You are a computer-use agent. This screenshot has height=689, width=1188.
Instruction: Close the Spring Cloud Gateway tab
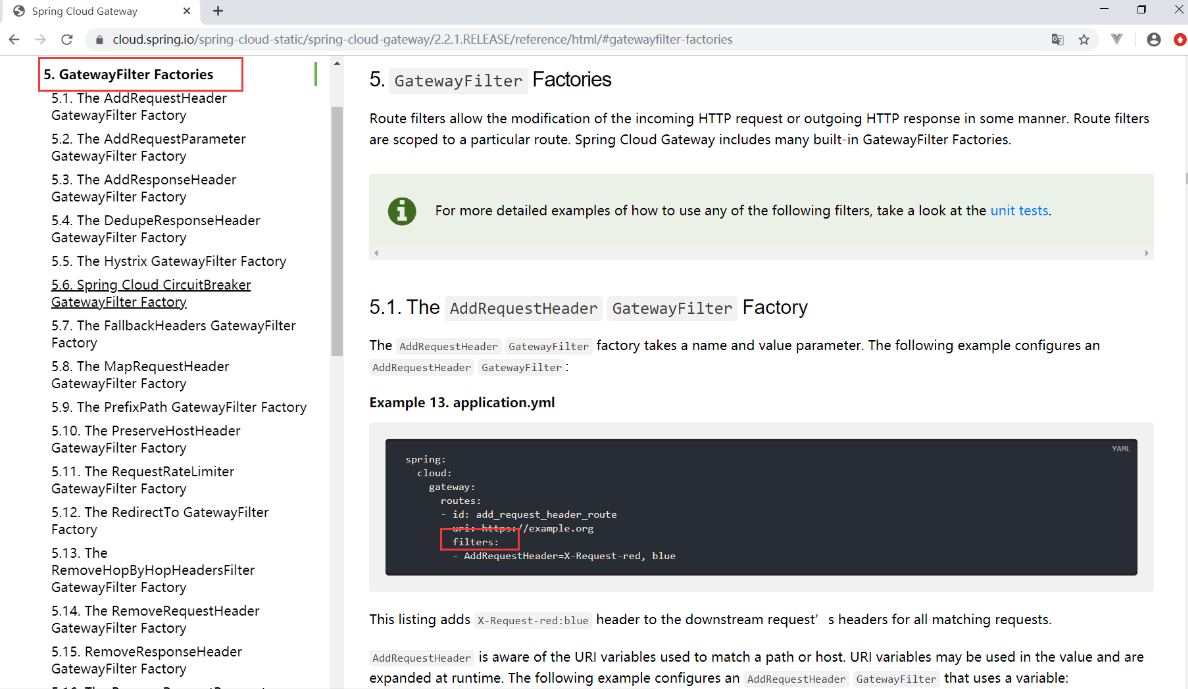185,11
